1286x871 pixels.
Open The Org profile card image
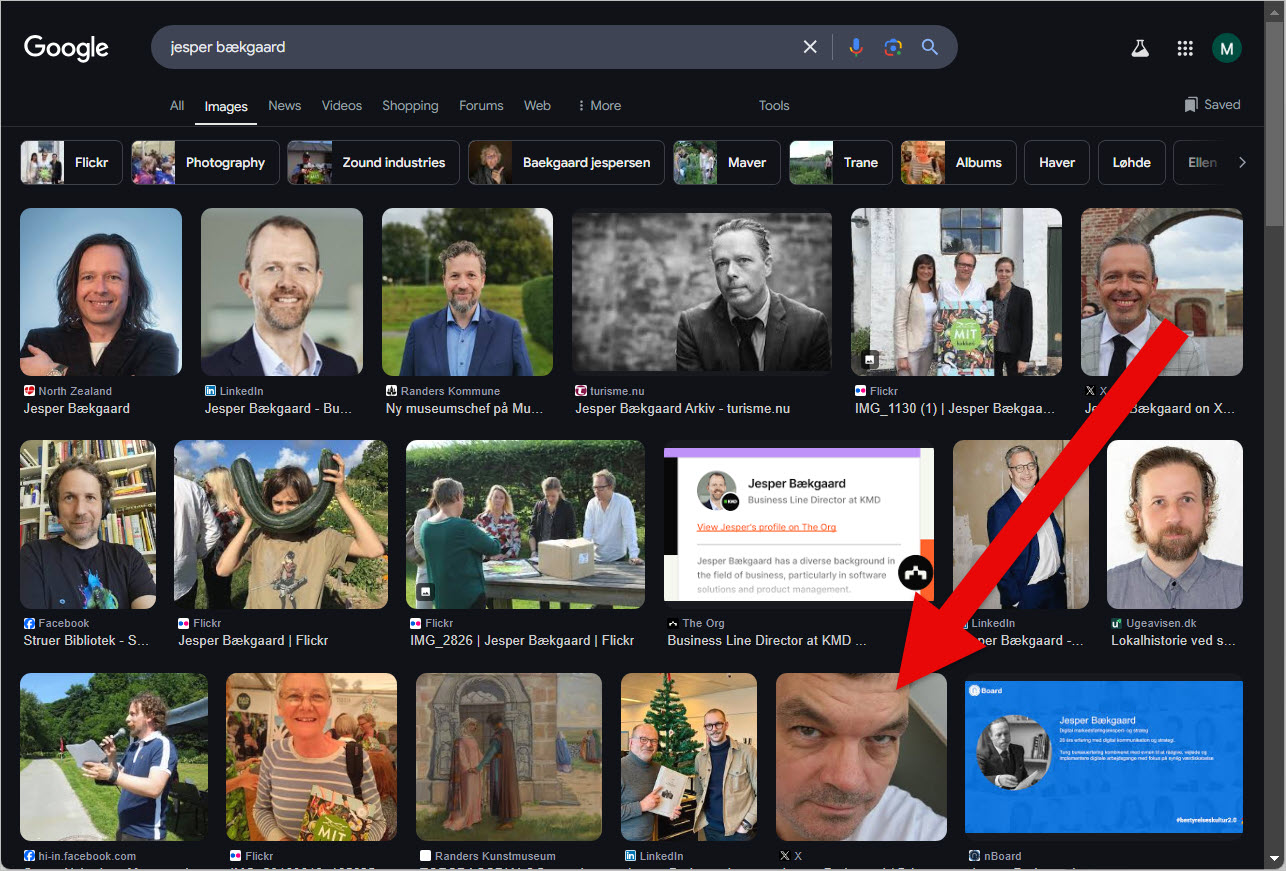pos(799,524)
